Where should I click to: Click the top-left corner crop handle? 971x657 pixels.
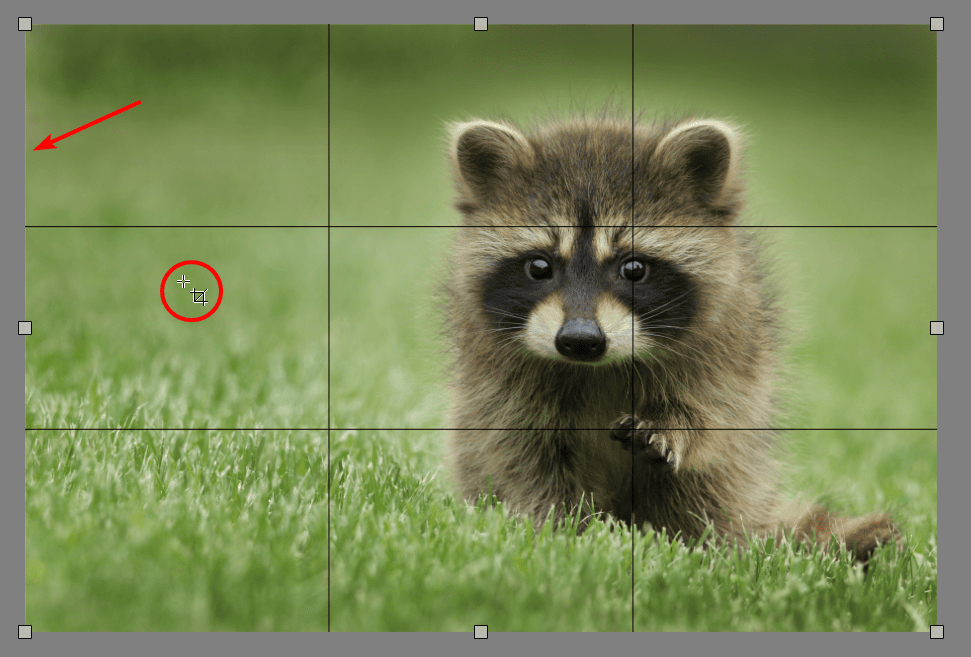tap(25, 24)
